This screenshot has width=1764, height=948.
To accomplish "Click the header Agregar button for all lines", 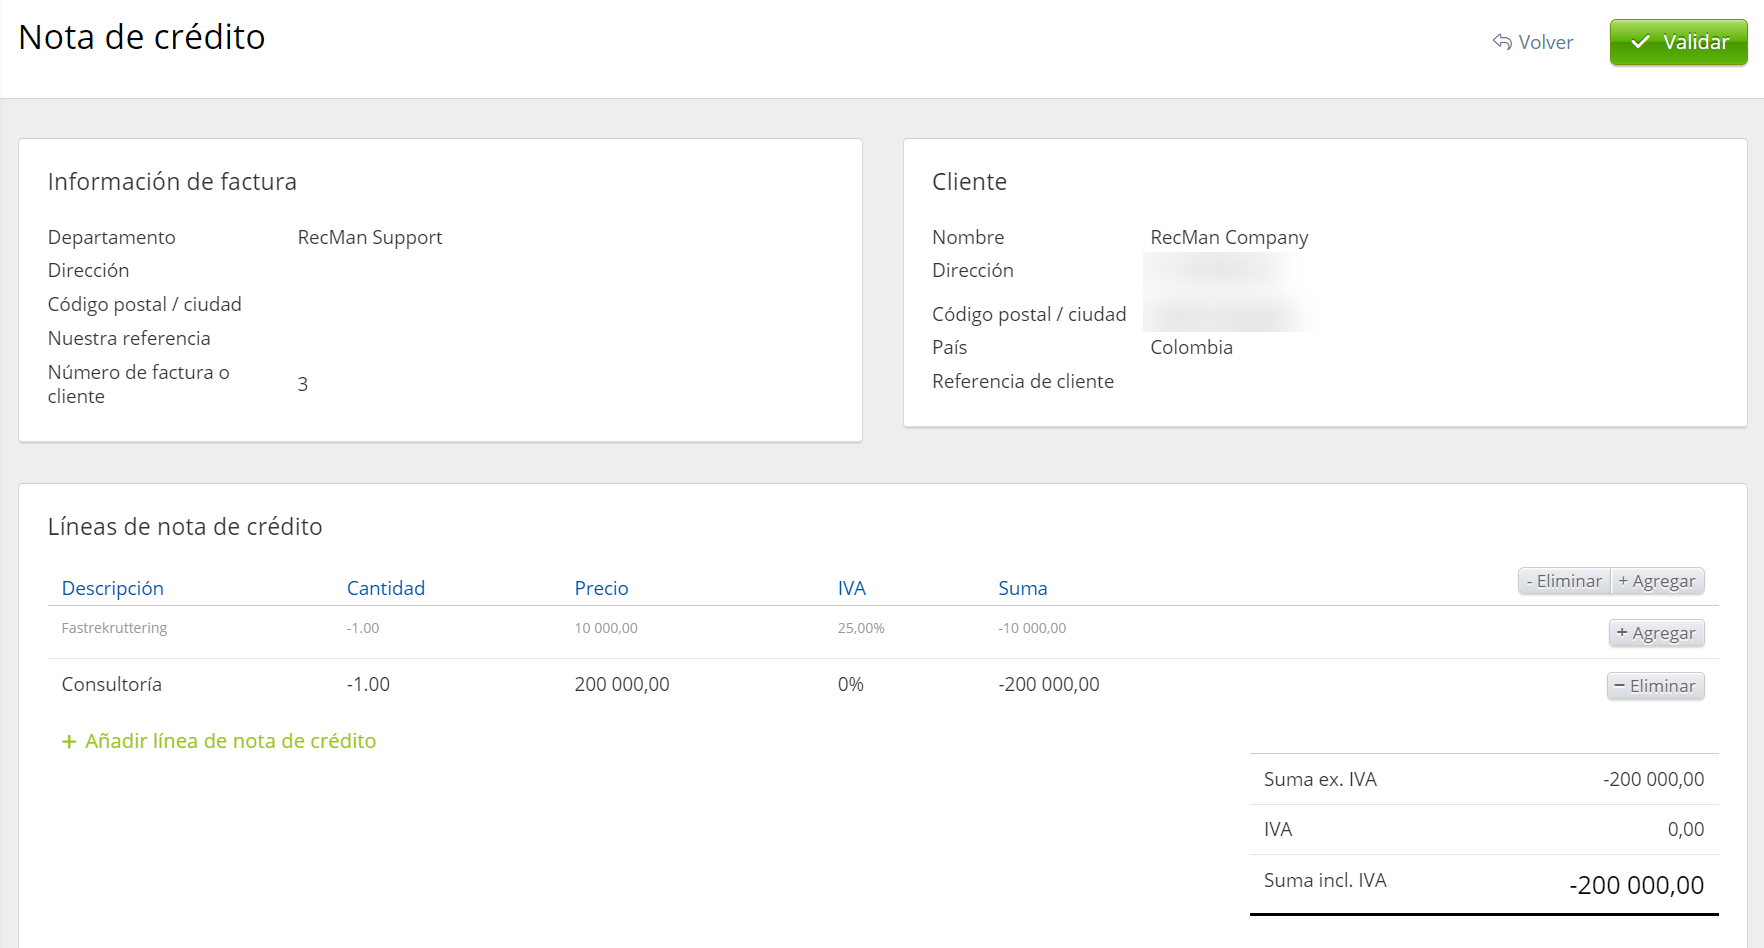I will (1657, 581).
